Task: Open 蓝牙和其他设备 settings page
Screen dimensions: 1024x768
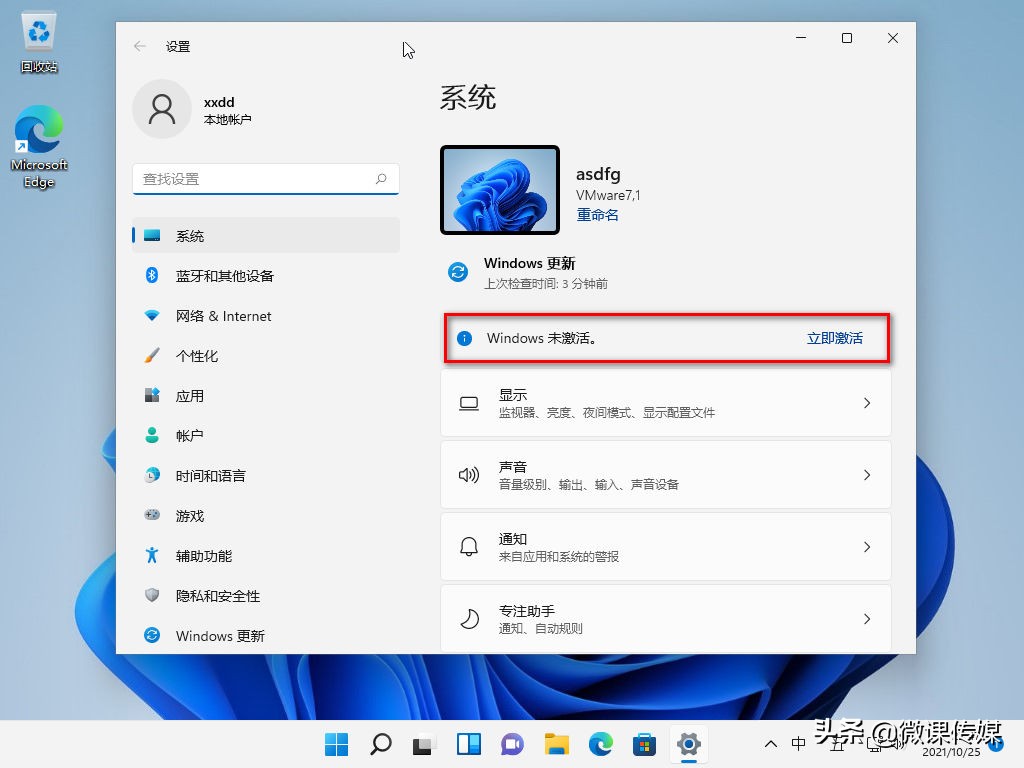Action: click(x=266, y=276)
